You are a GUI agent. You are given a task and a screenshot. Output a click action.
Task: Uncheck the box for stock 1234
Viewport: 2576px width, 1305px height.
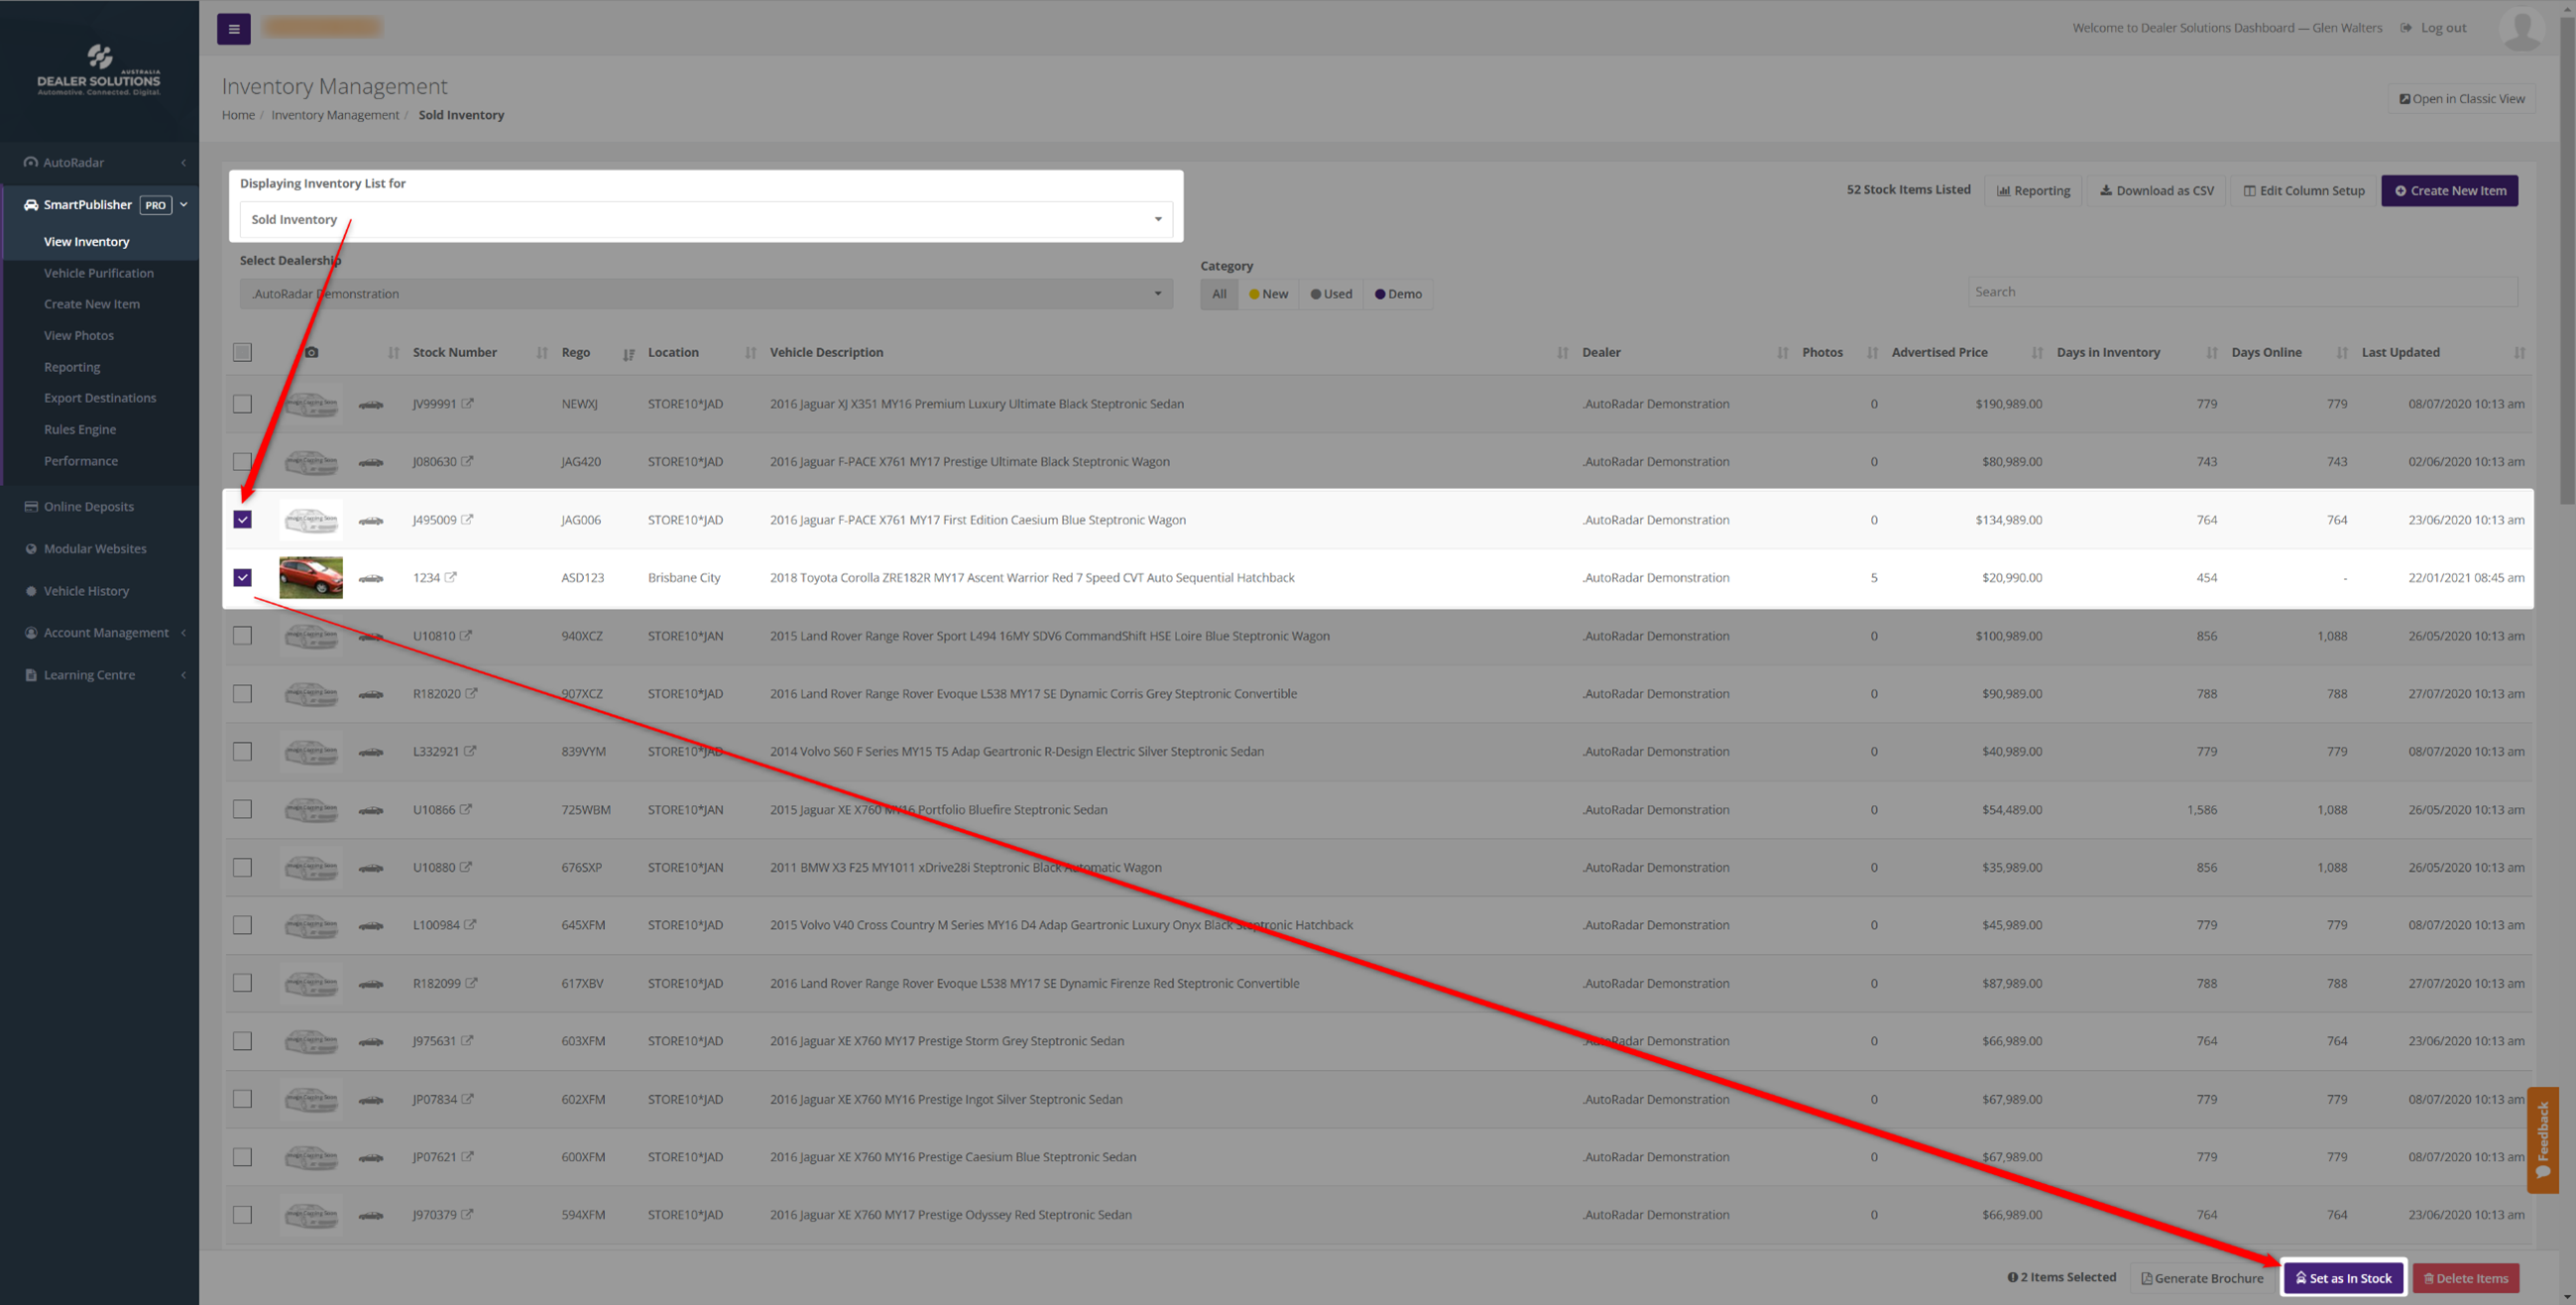[x=242, y=577]
